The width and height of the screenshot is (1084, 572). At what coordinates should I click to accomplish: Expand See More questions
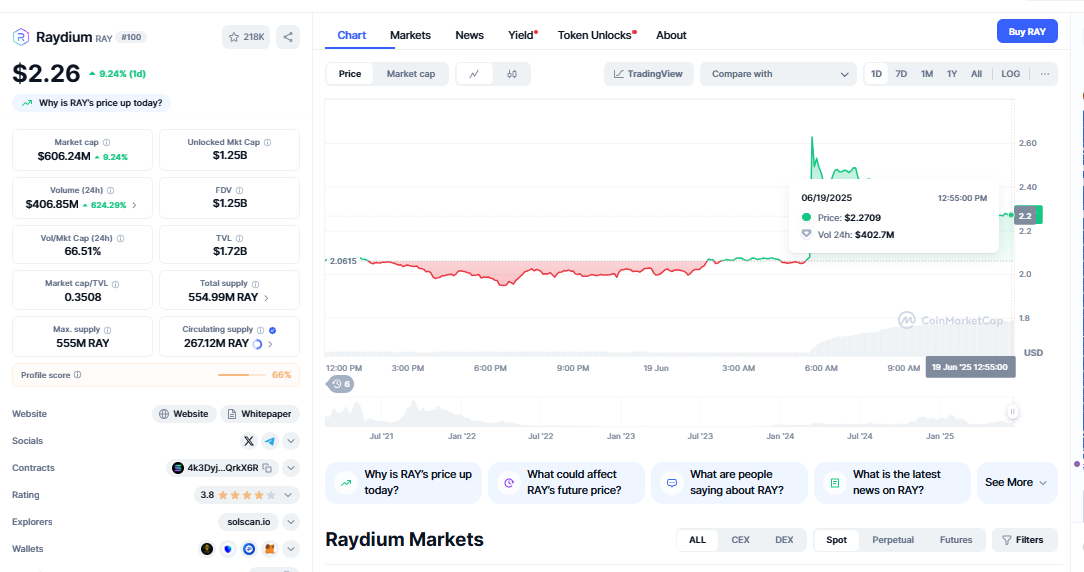coord(1016,483)
